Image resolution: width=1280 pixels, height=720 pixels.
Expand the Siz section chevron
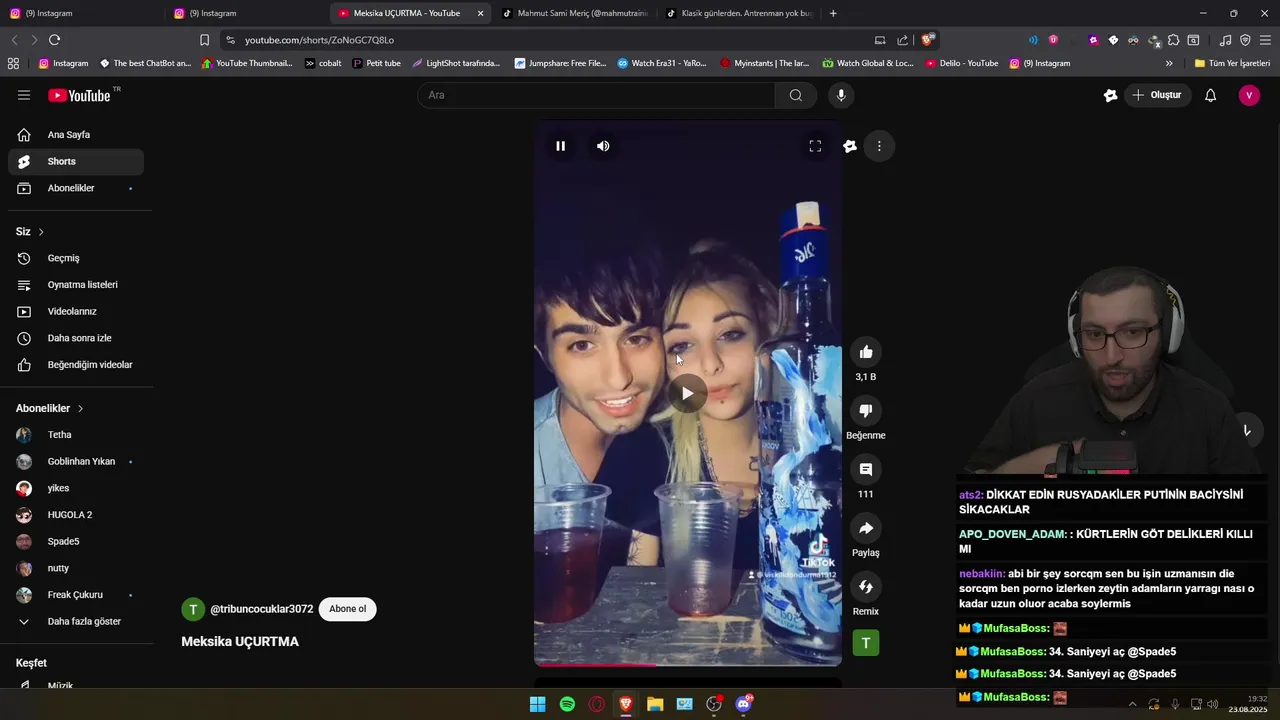pyautogui.click(x=41, y=232)
